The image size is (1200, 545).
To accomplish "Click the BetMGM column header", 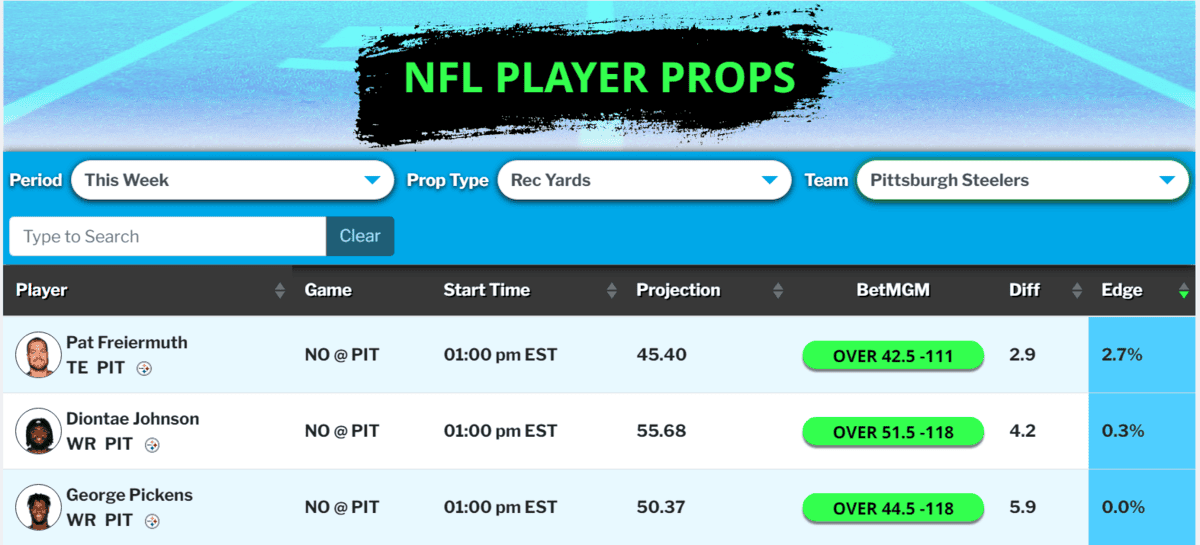I will (893, 290).
